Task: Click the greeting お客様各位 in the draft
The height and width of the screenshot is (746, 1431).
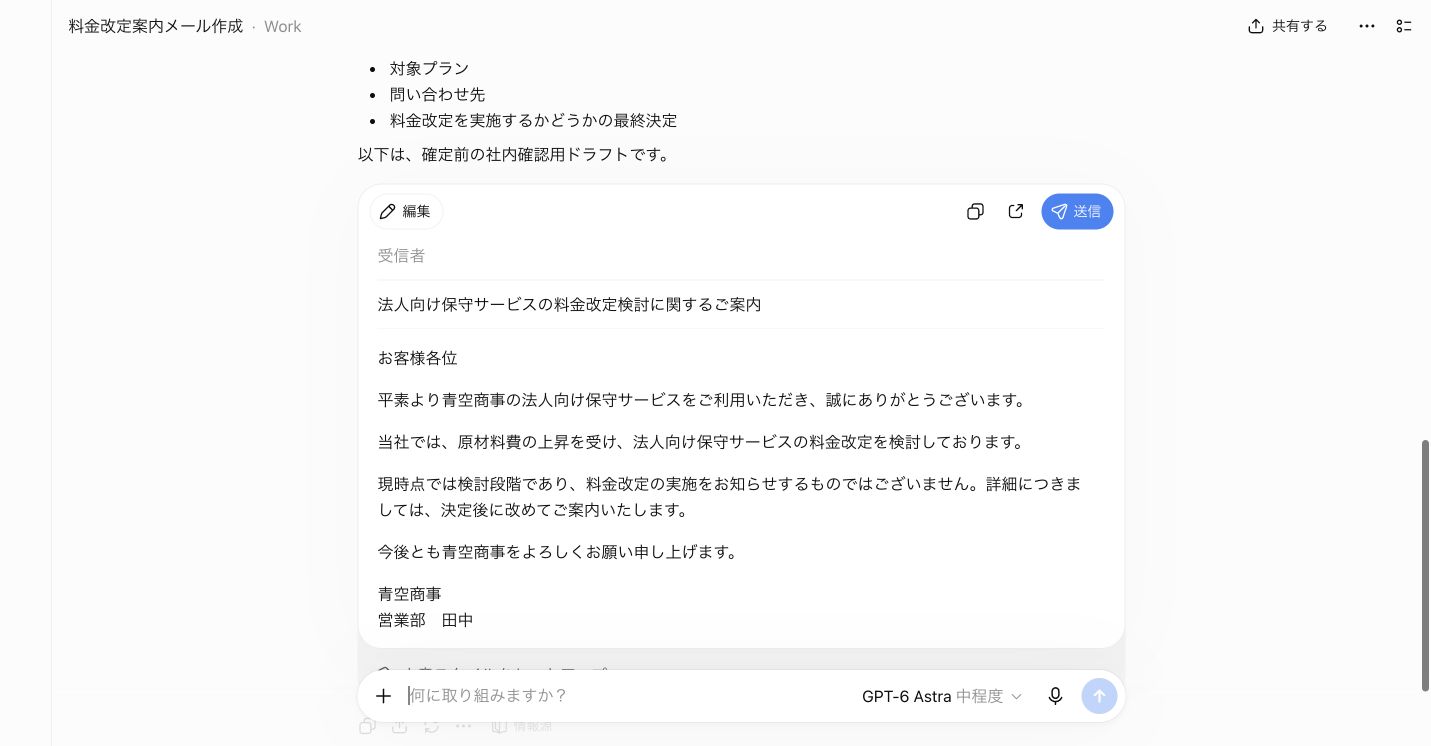Action: tap(418, 358)
